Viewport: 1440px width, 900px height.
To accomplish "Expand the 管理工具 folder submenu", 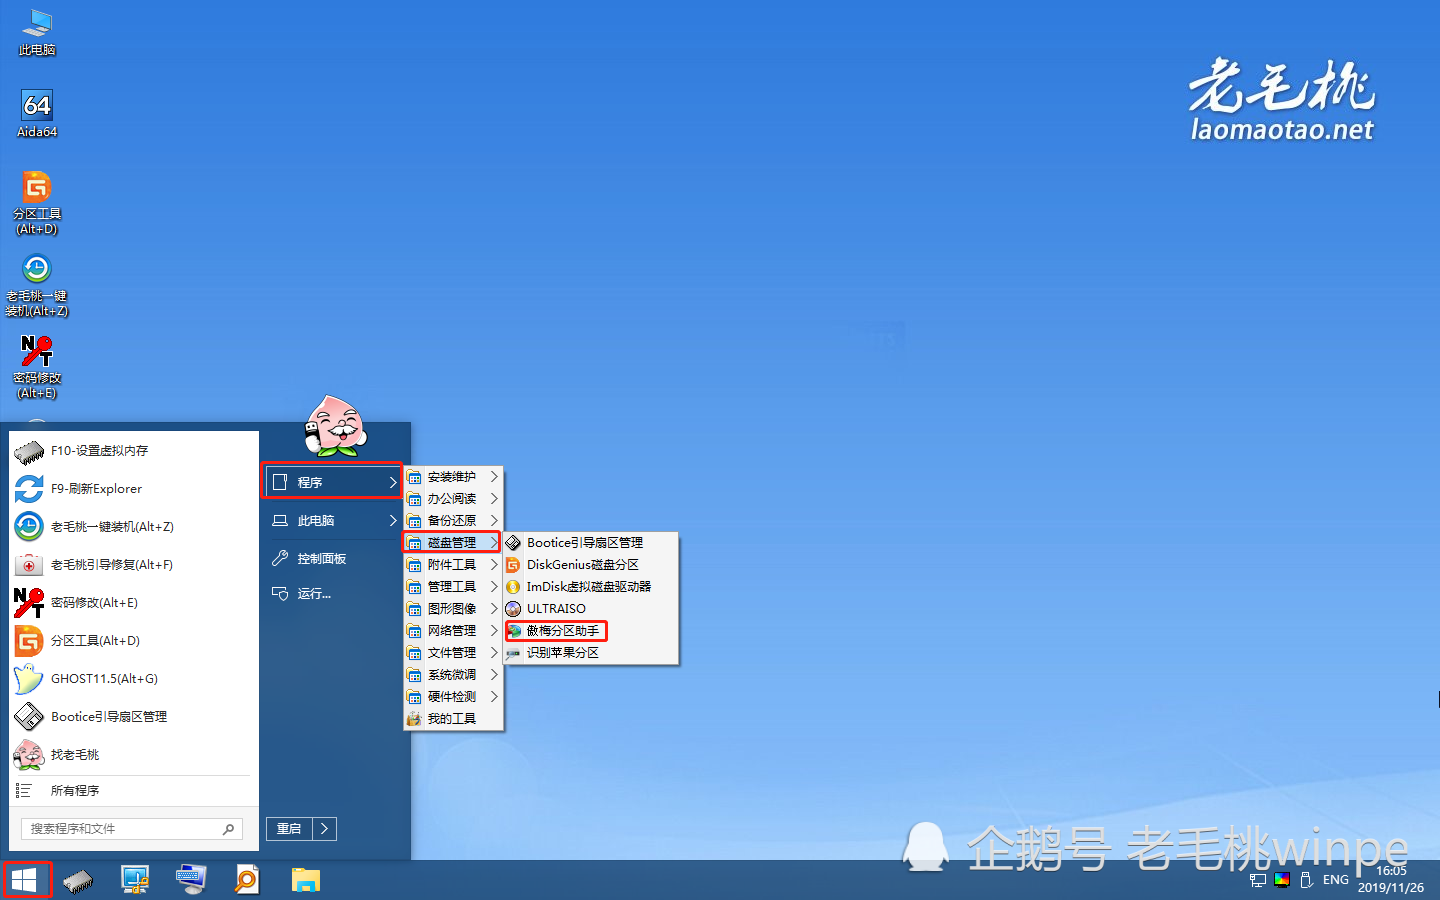I will click(x=453, y=587).
